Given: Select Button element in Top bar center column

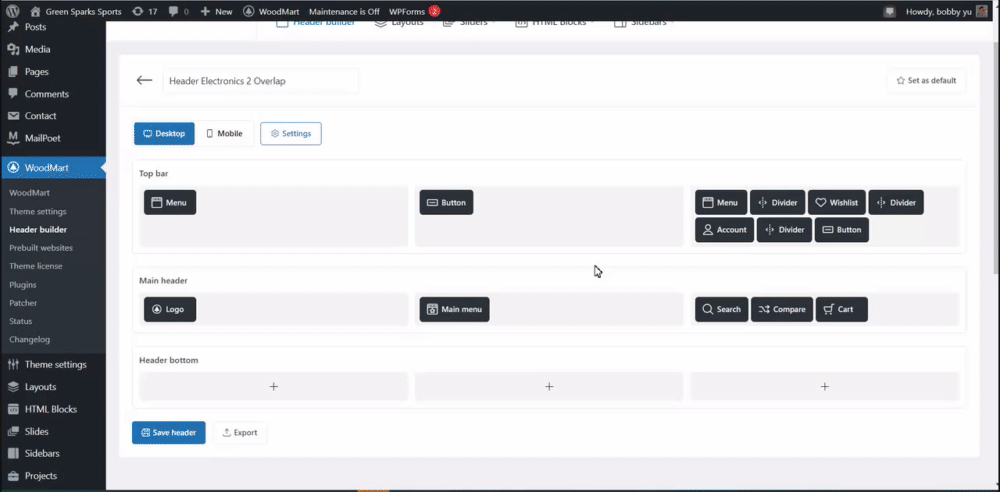Looking at the screenshot, I should click(x=446, y=202).
